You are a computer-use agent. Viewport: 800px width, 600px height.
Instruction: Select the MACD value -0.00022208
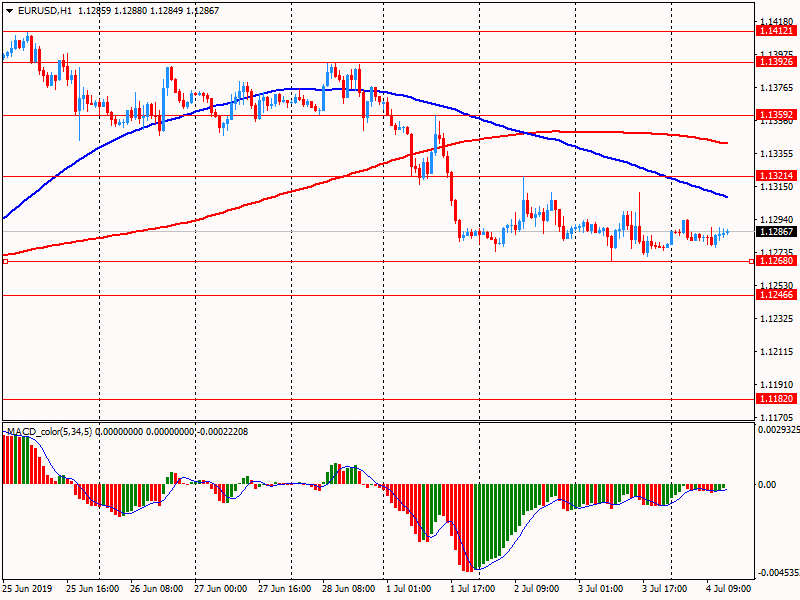pyautogui.click(x=222, y=432)
